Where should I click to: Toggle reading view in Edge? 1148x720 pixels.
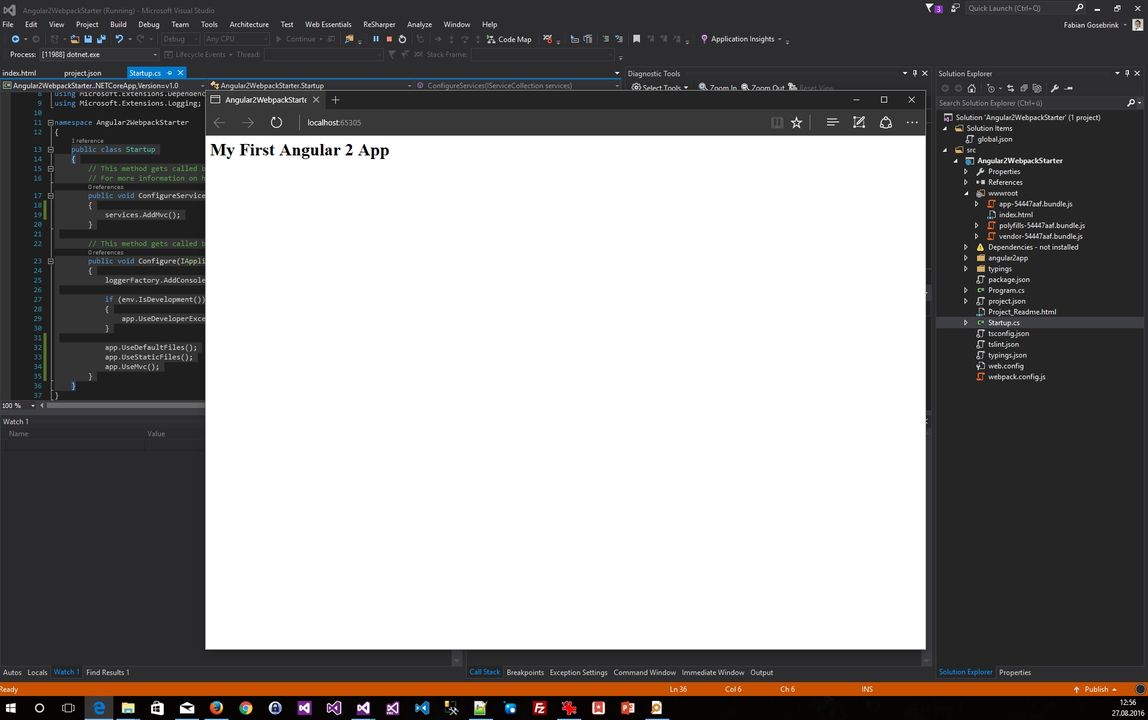[777, 122]
